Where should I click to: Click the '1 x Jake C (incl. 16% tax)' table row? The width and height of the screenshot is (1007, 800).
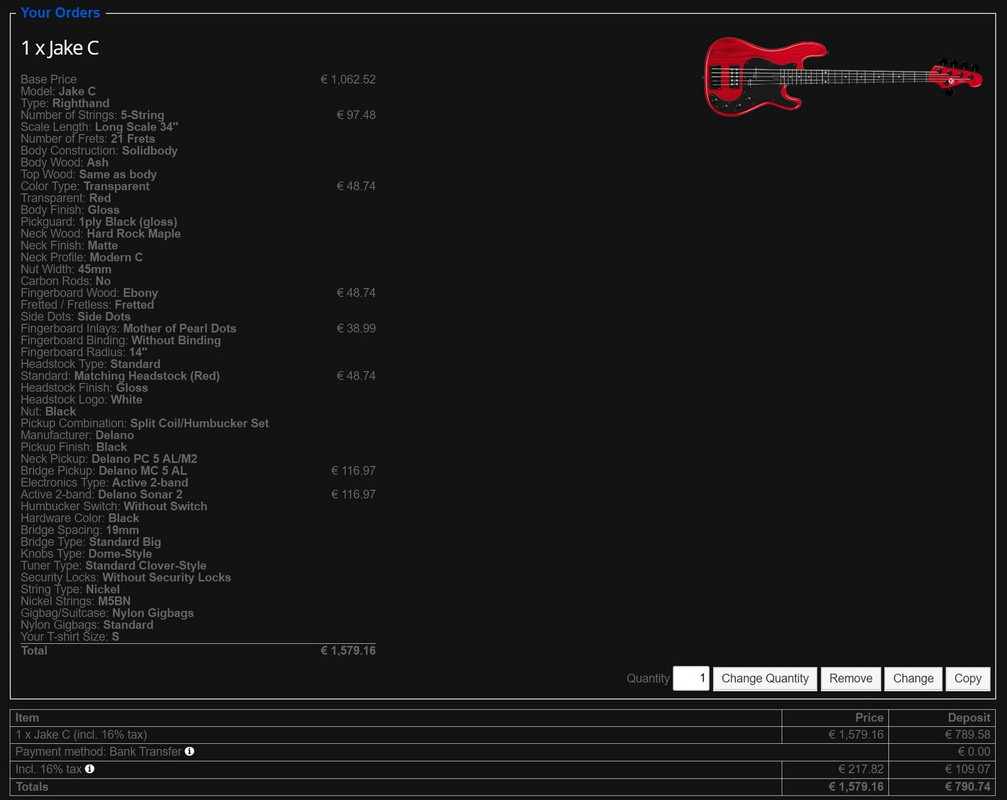pos(503,735)
